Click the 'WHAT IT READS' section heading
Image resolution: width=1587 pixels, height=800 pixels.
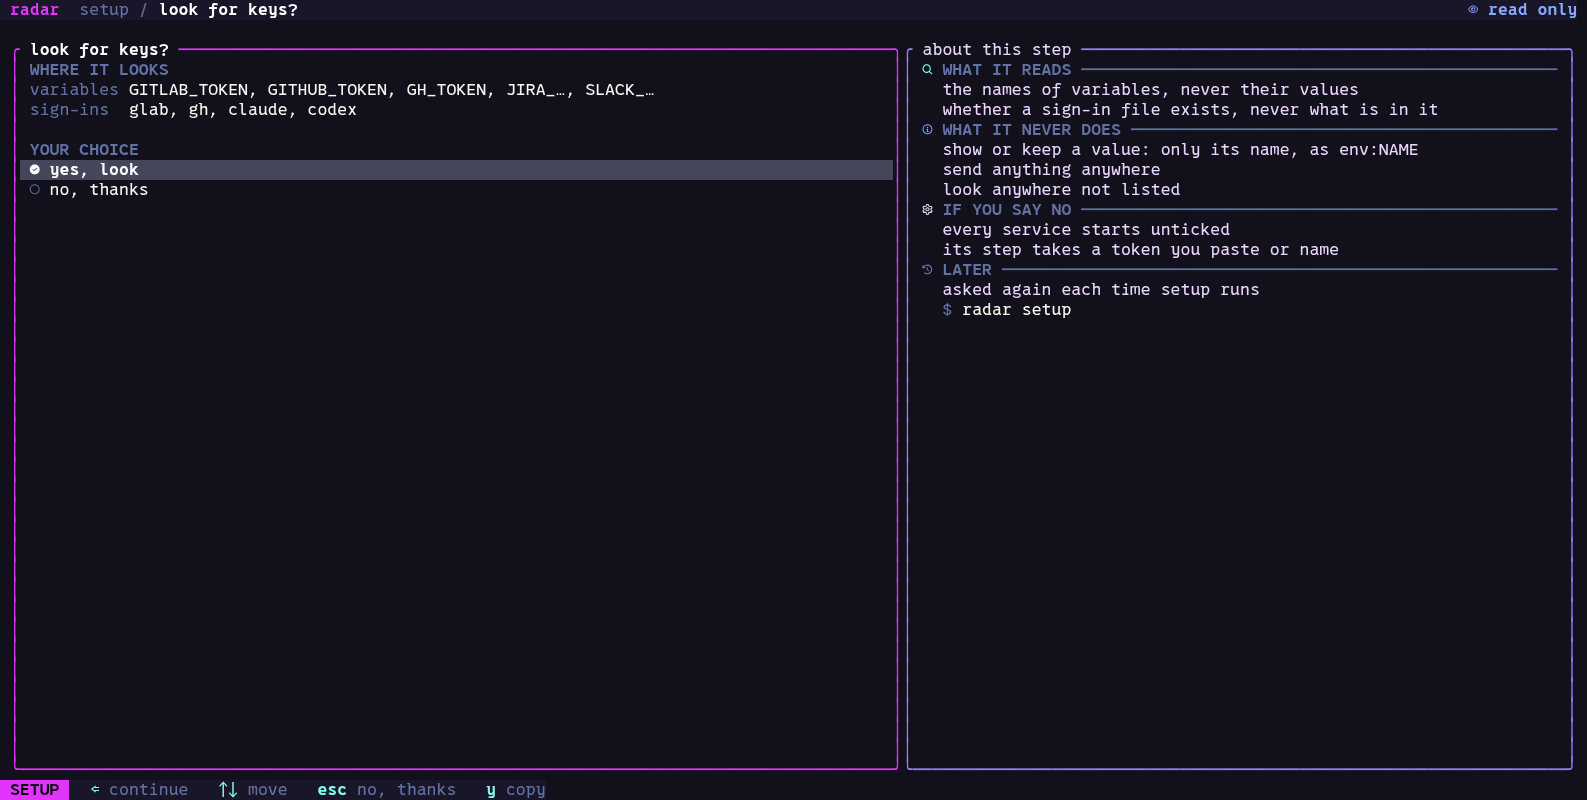click(x=1007, y=70)
